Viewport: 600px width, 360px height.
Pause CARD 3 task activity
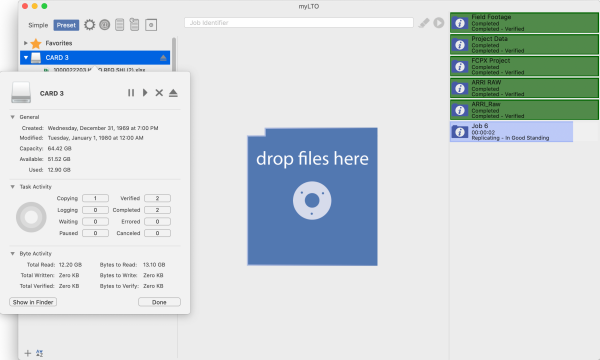click(x=131, y=93)
